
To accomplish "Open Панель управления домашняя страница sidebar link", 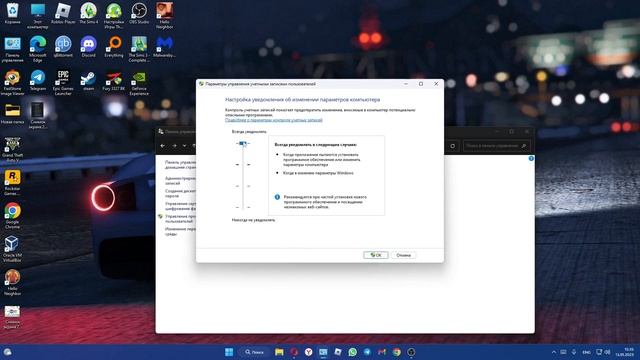I will pyautogui.click(x=180, y=164).
